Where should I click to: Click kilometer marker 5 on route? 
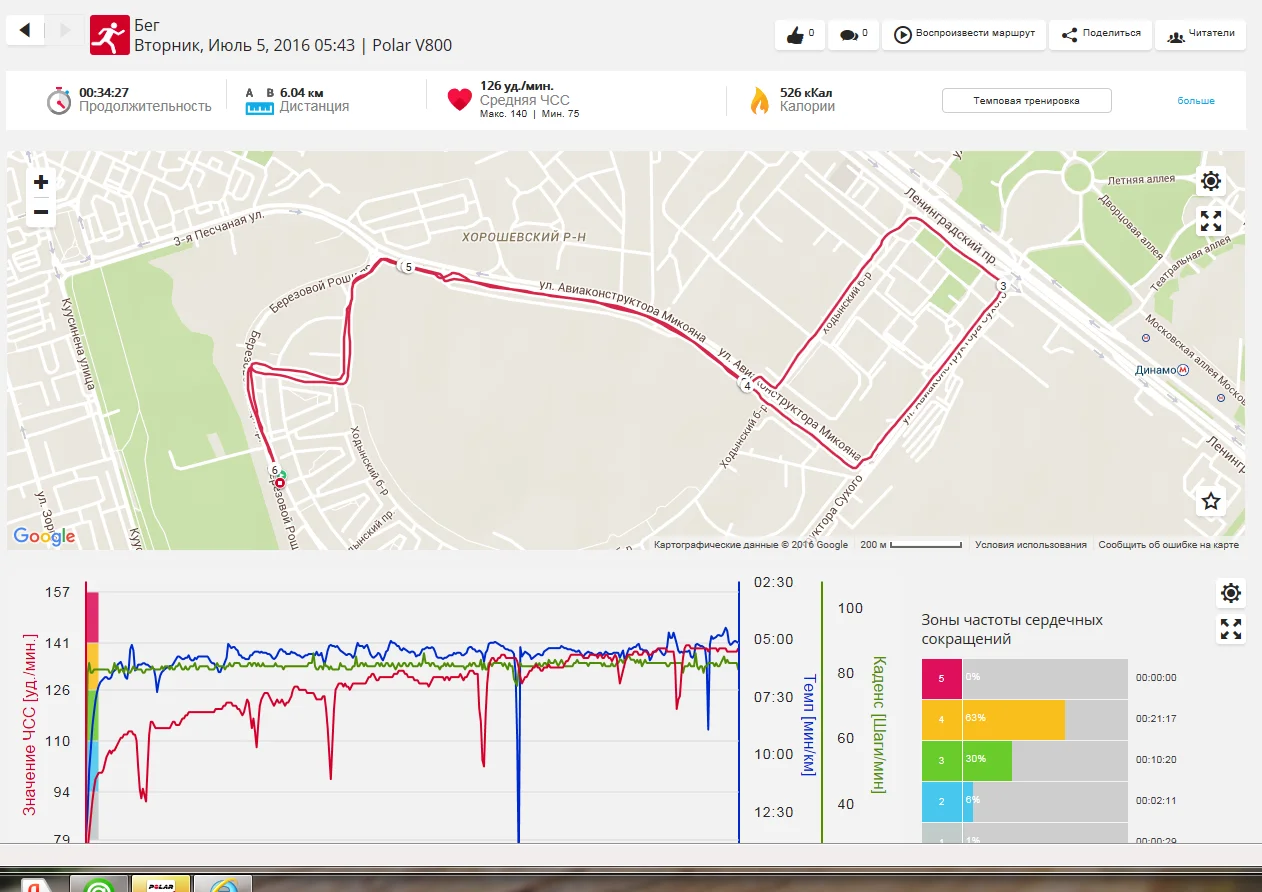pos(408,267)
